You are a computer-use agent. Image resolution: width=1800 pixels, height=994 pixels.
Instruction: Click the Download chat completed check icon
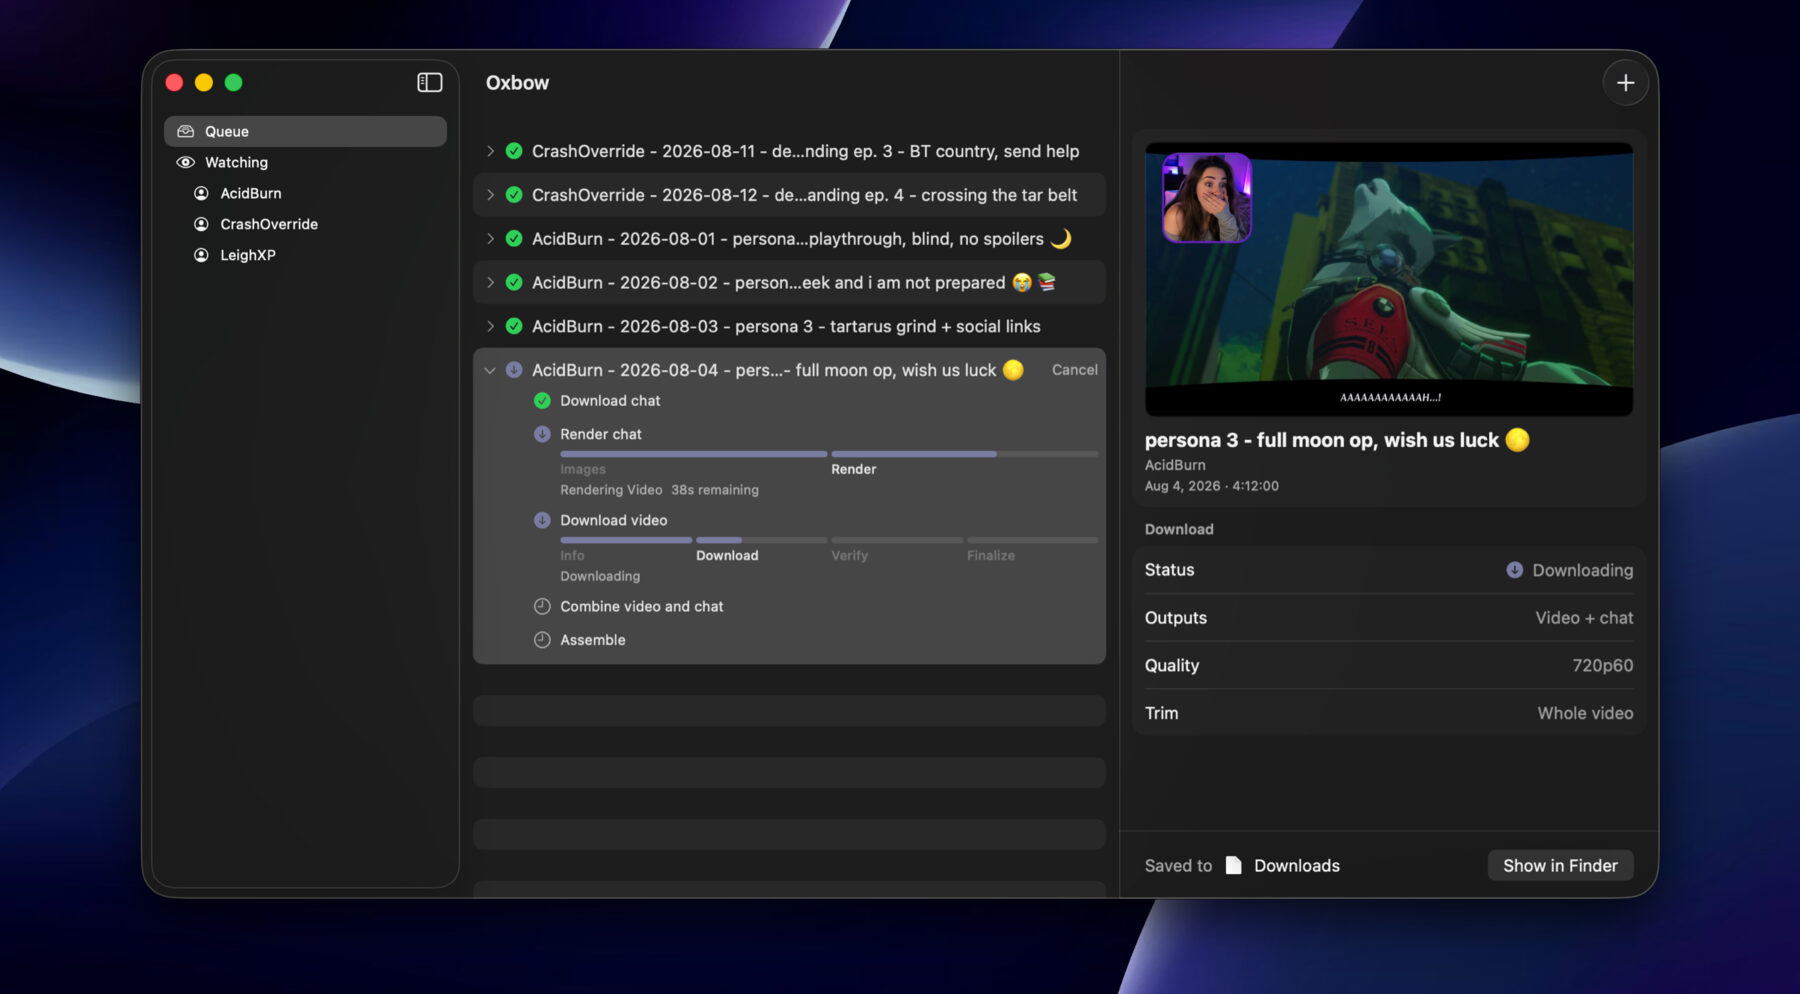(542, 401)
